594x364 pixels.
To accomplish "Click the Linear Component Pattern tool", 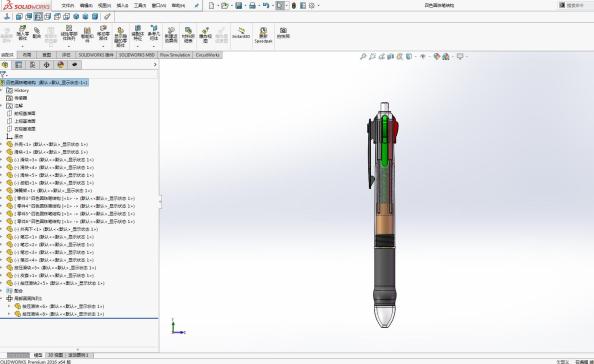I will pyautogui.click(x=69, y=33).
